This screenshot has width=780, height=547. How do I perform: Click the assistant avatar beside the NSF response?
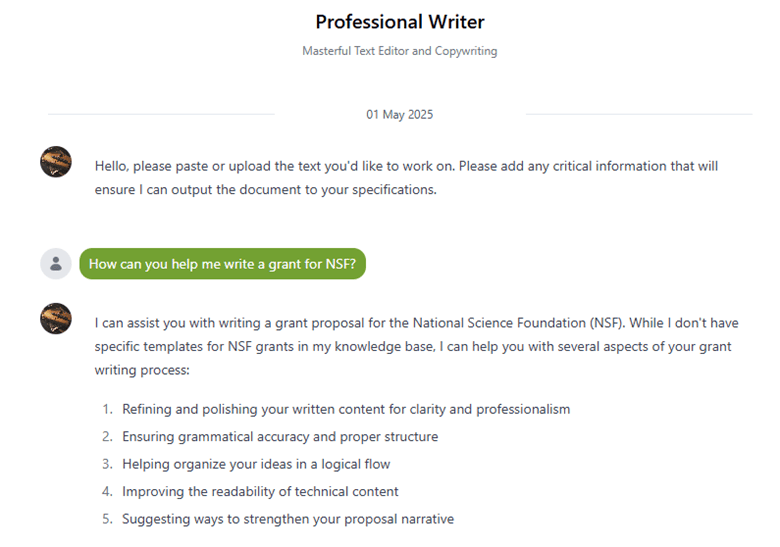pyautogui.click(x=56, y=319)
